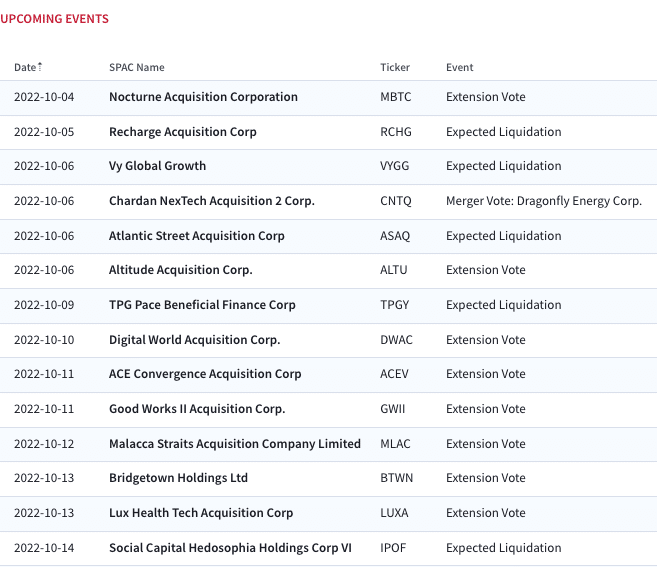657x567 pixels.
Task: Click the Event column header
Action: tap(459, 67)
